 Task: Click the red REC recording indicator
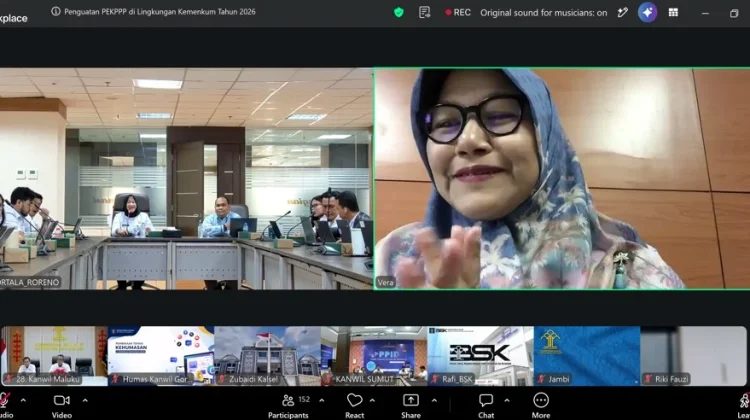pos(458,12)
